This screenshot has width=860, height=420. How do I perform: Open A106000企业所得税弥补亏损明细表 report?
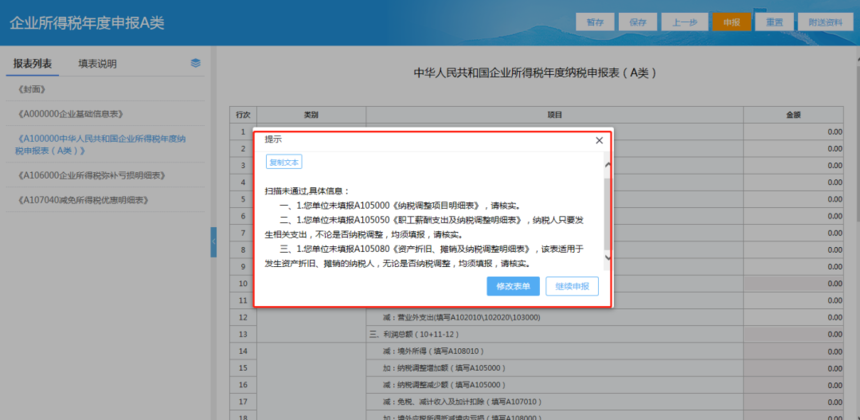(x=91, y=175)
